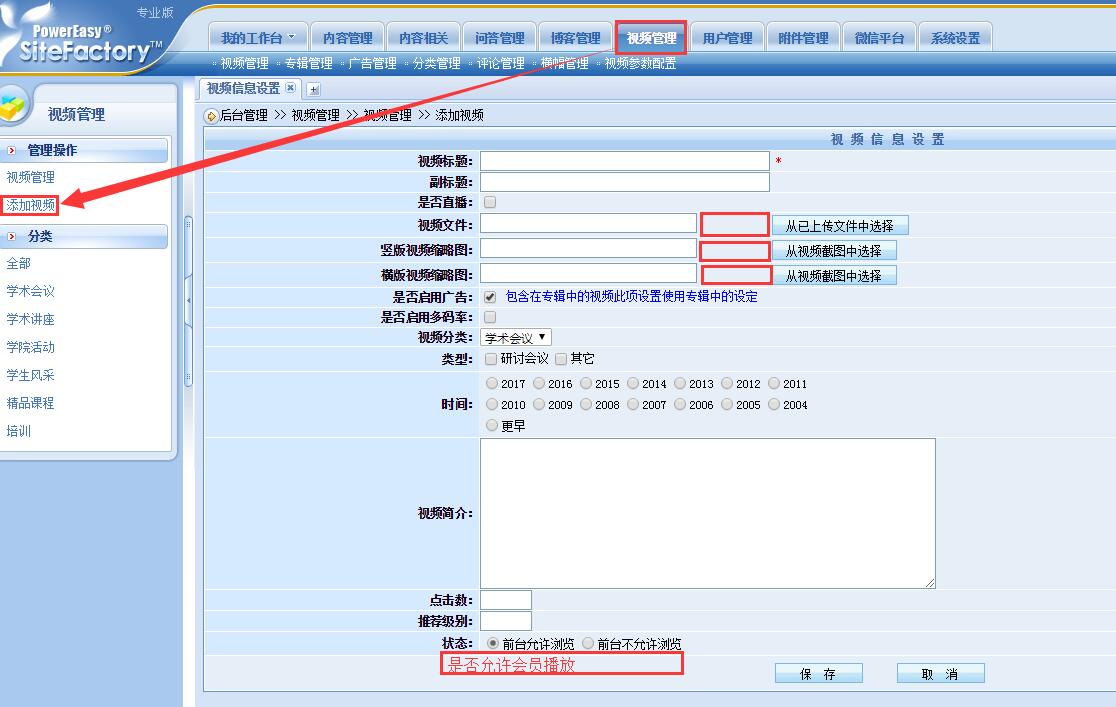Uncheck the 是否启用广告 checkbox

[x=490, y=297]
